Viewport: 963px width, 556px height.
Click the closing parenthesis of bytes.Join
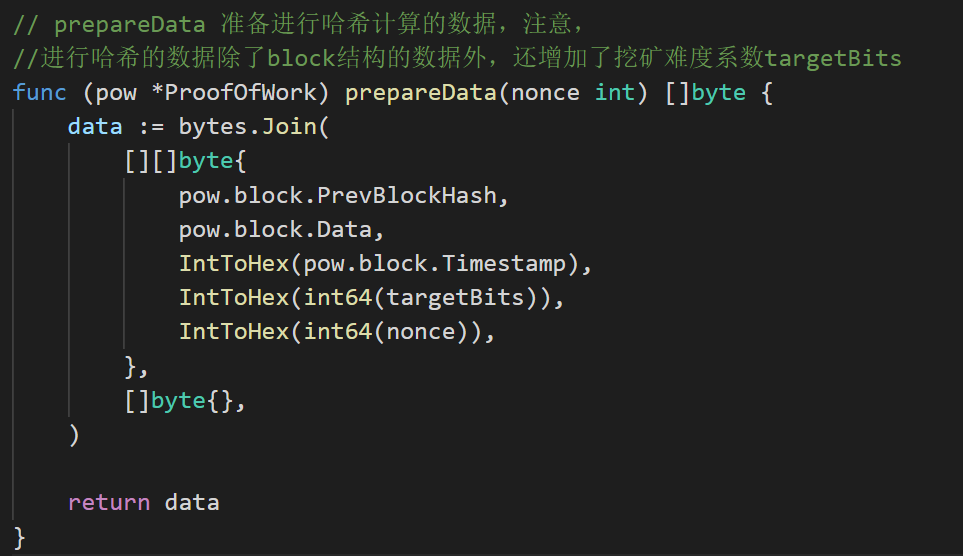pos(74,435)
